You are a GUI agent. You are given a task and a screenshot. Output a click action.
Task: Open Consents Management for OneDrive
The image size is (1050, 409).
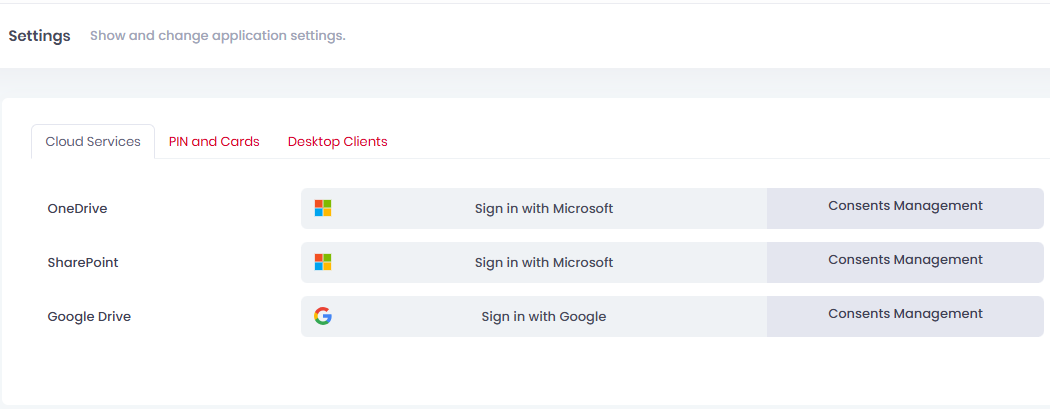(x=905, y=208)
